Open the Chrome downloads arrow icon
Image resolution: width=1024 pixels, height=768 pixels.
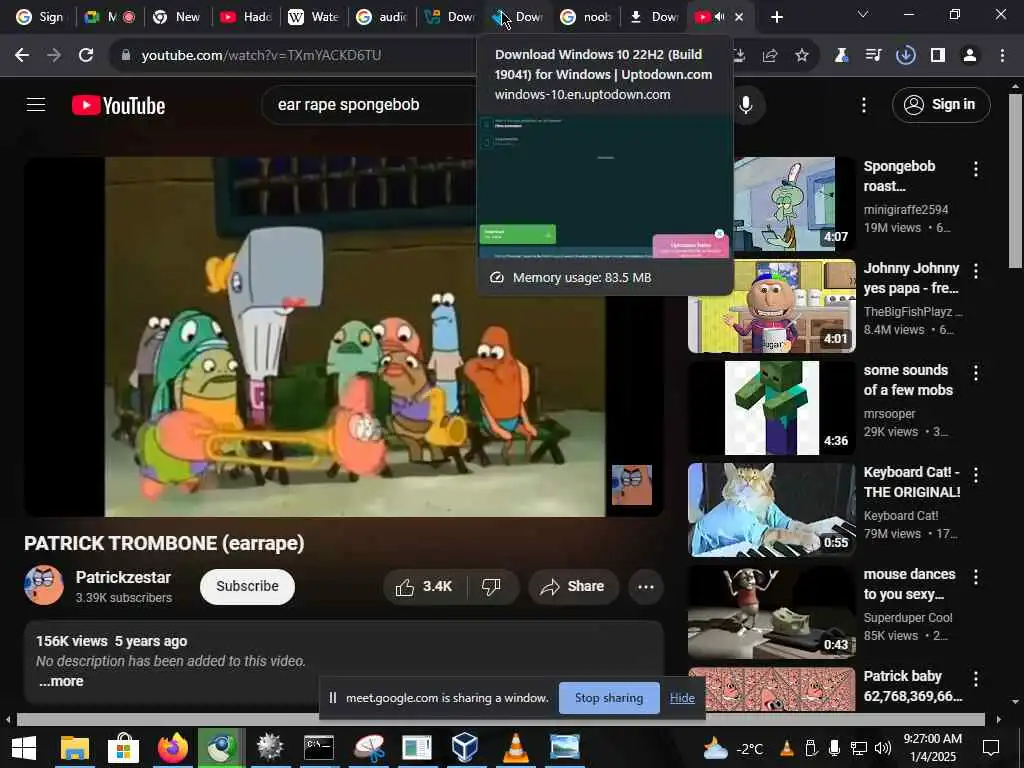(905, 56)
